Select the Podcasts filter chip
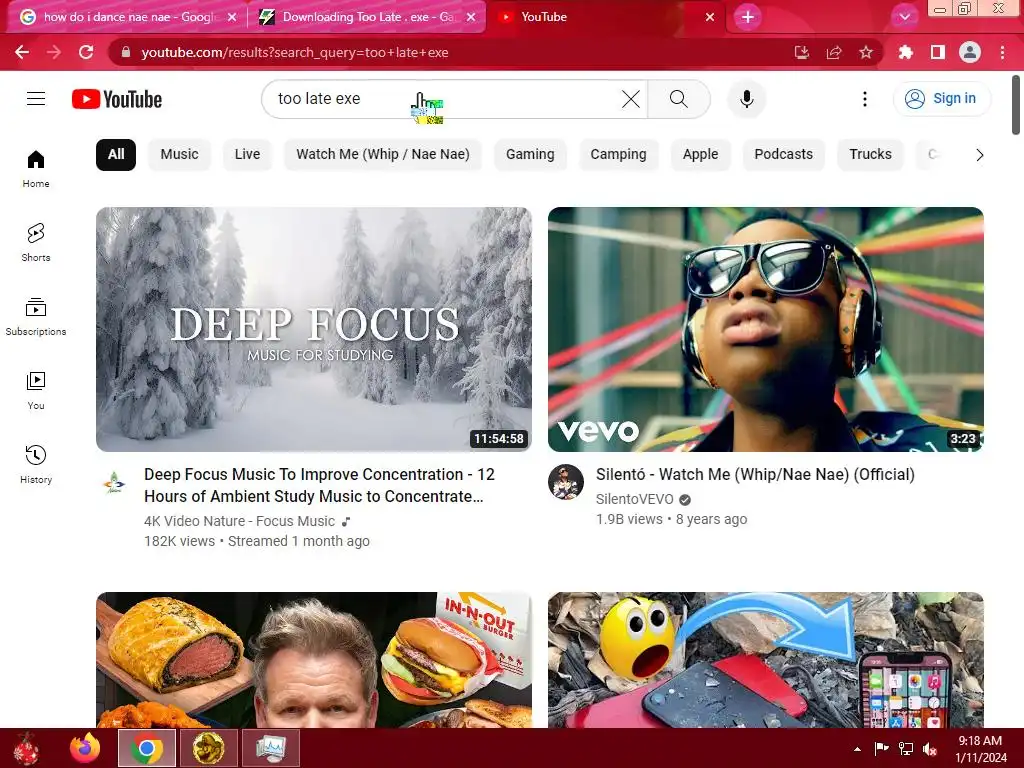The height and width of the screenshot is (768, 1024). point(784,155)
